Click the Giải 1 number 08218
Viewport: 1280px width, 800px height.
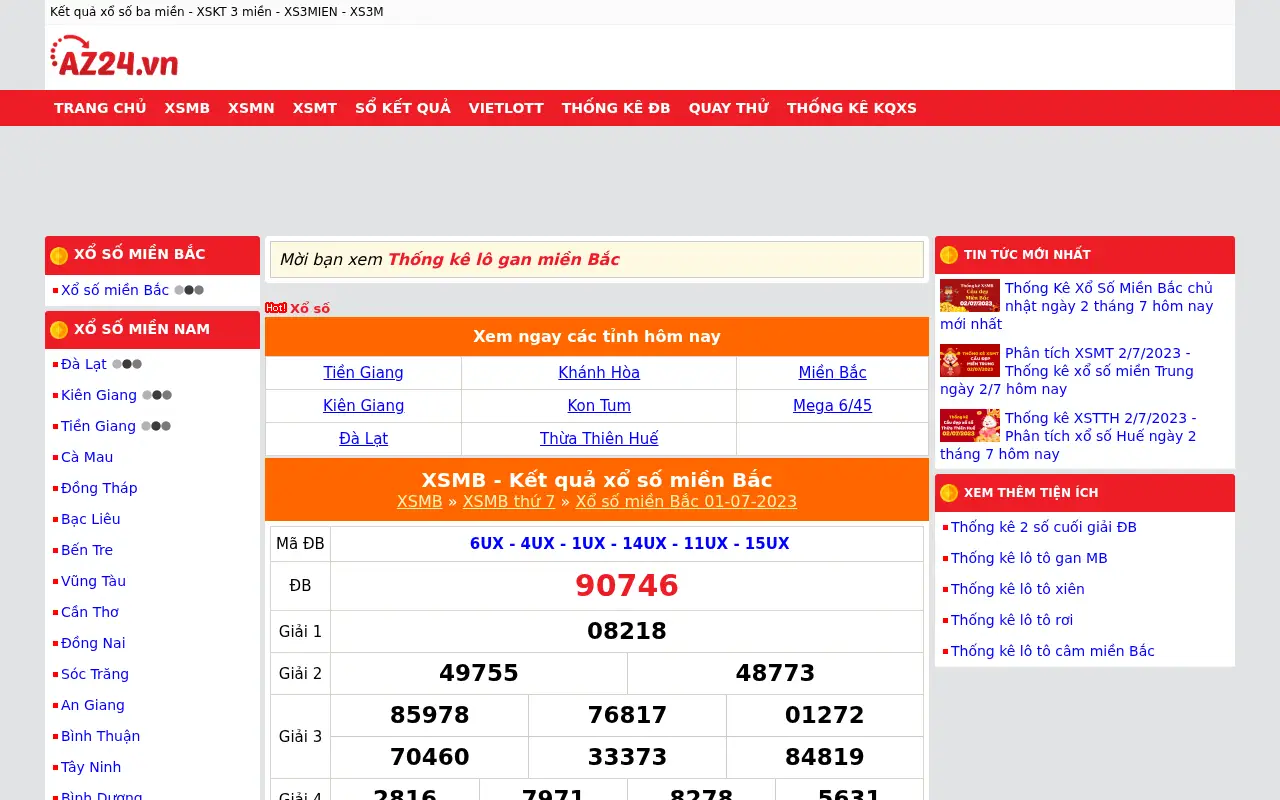coord(627,631)
